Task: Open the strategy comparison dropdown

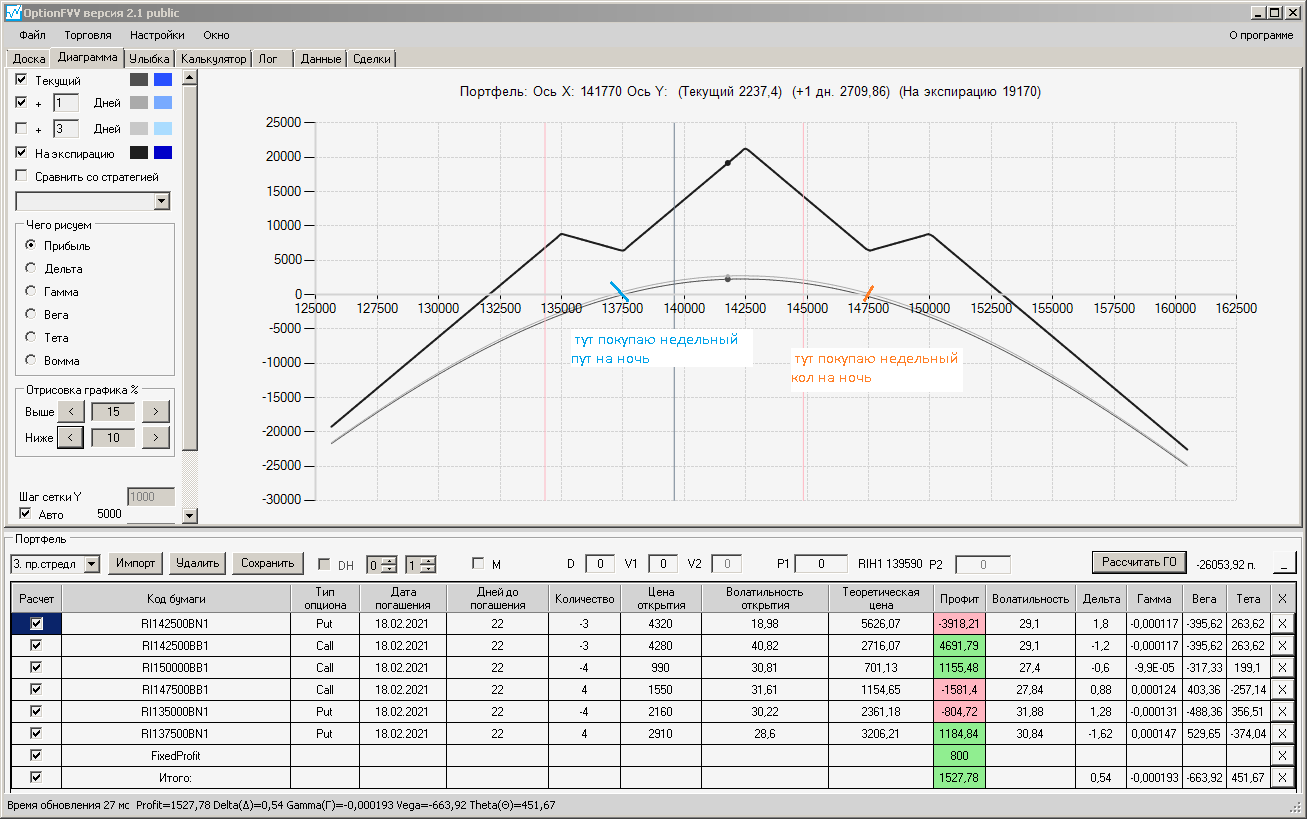Action: click(x=162, y=202)
